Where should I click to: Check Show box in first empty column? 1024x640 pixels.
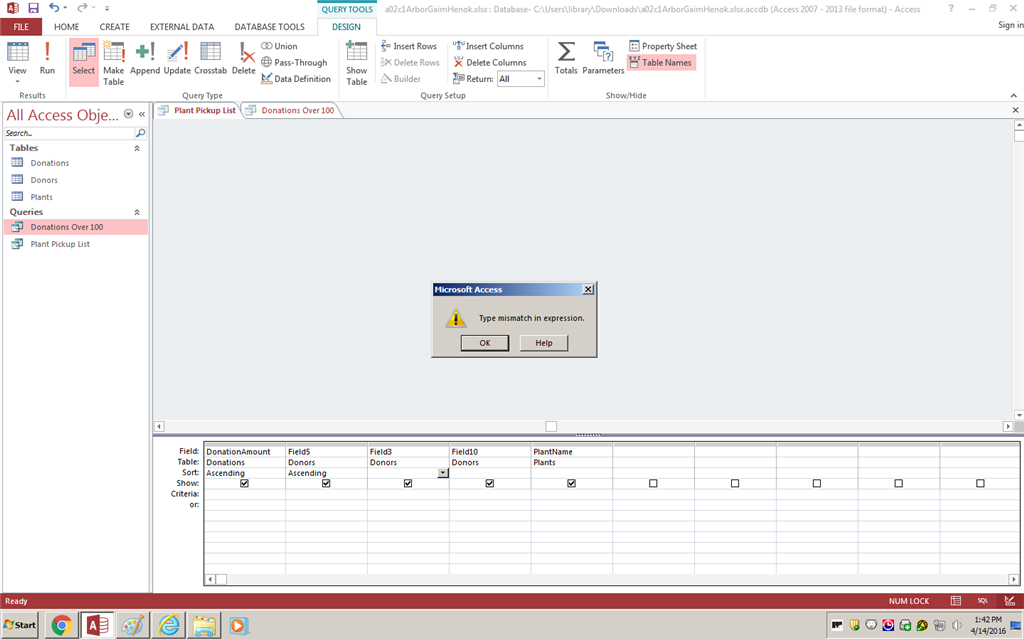pos(653,483)
